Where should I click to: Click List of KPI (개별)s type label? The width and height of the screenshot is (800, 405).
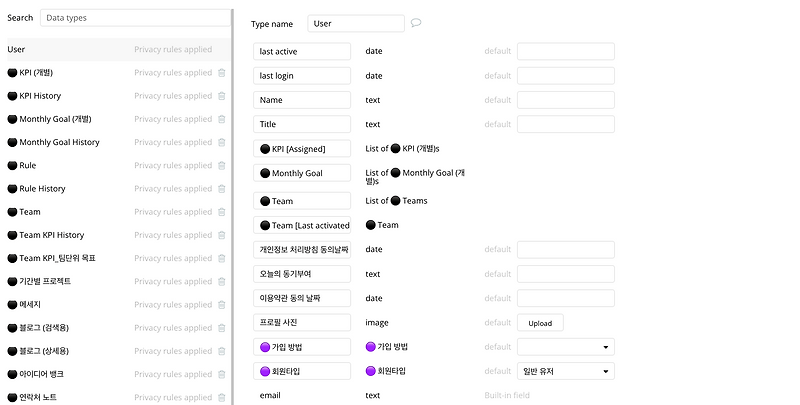click(402, 148)
